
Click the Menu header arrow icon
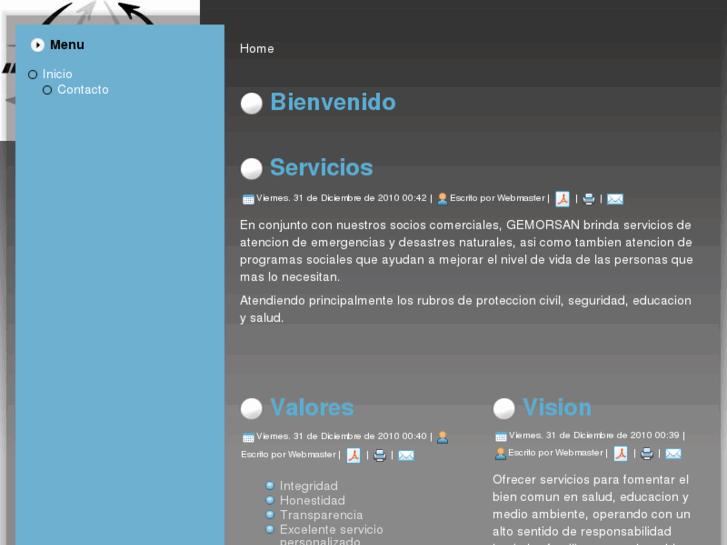pos(38,45)
